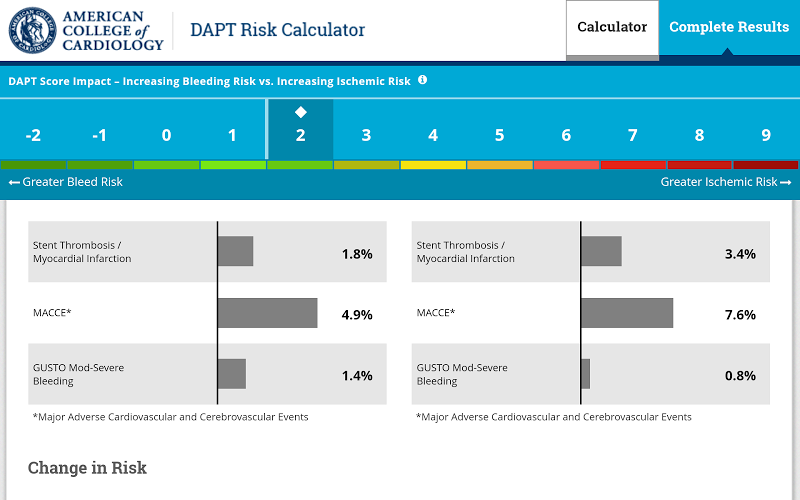Select score 9 on the DAPT scale
The image size is (800, 500).
[x=766, y=135]
